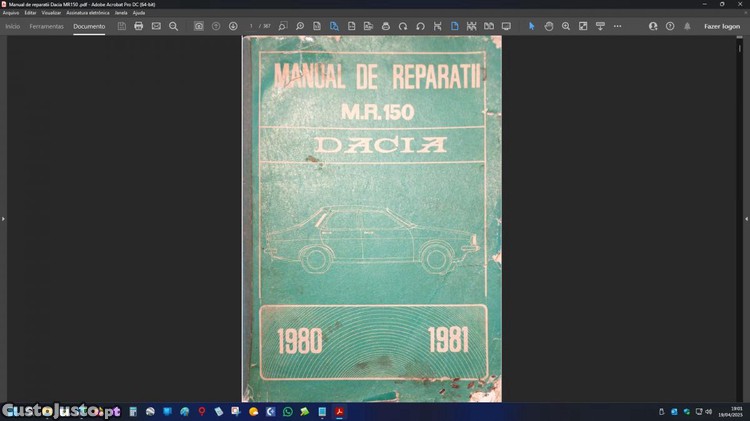Viewport: 750px width, 421px height.
Task: Click the email envelope icon
Action: pyautogui.click(x=156, y=26)
